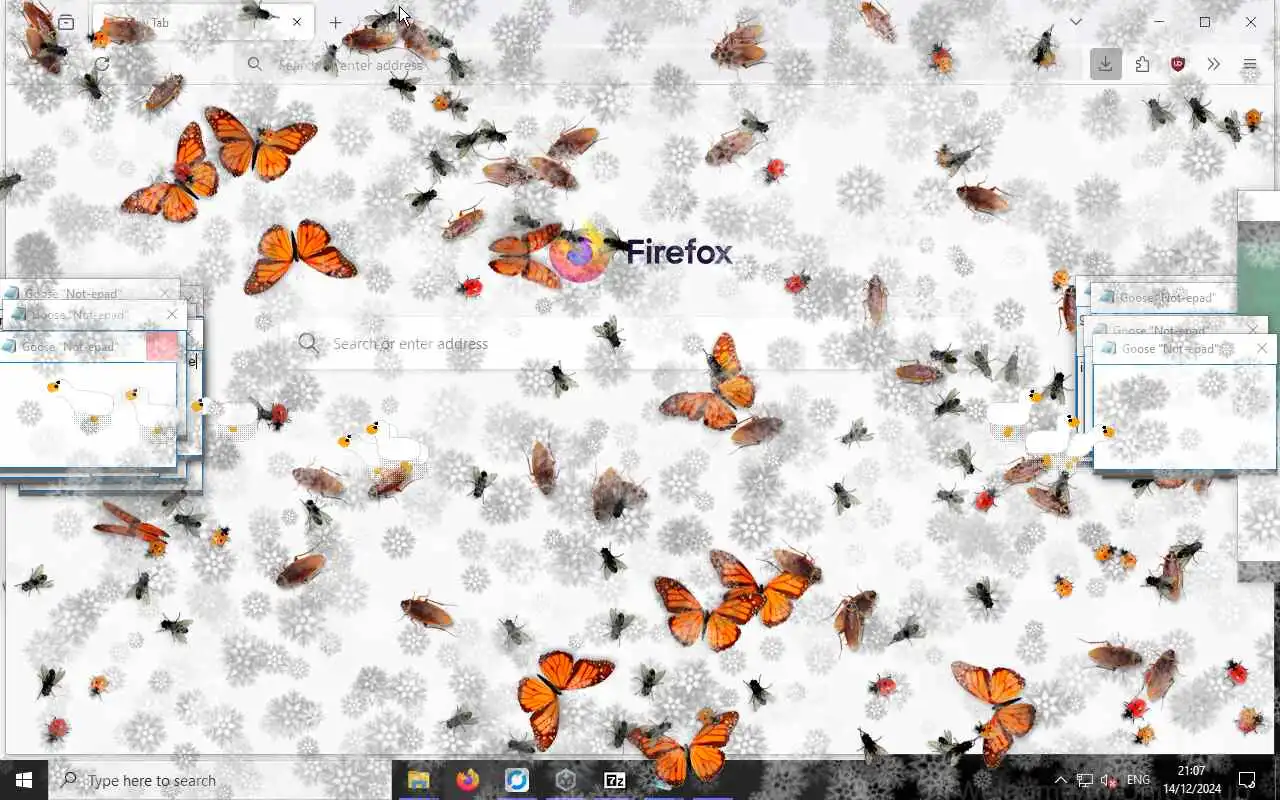Open the Extensions puzzle-piece menu
This screenshot has width=1280, height=800.
pyautogui.click(x=1142, y=64)
